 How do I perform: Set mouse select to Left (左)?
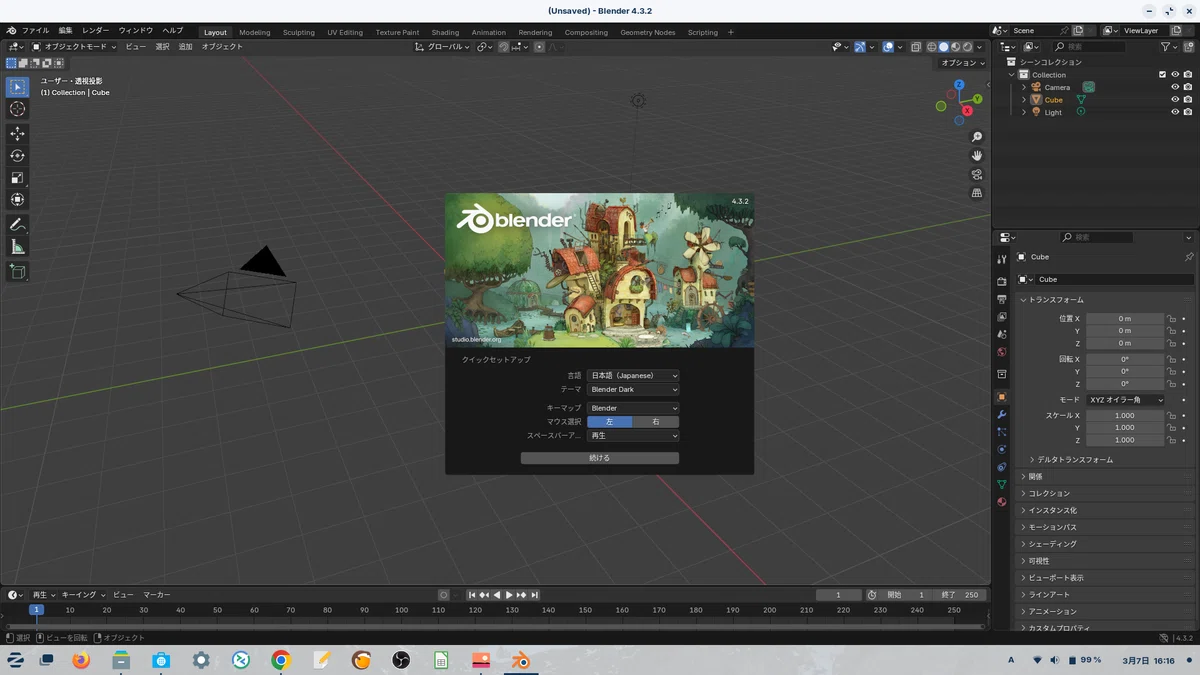(610, 422)
